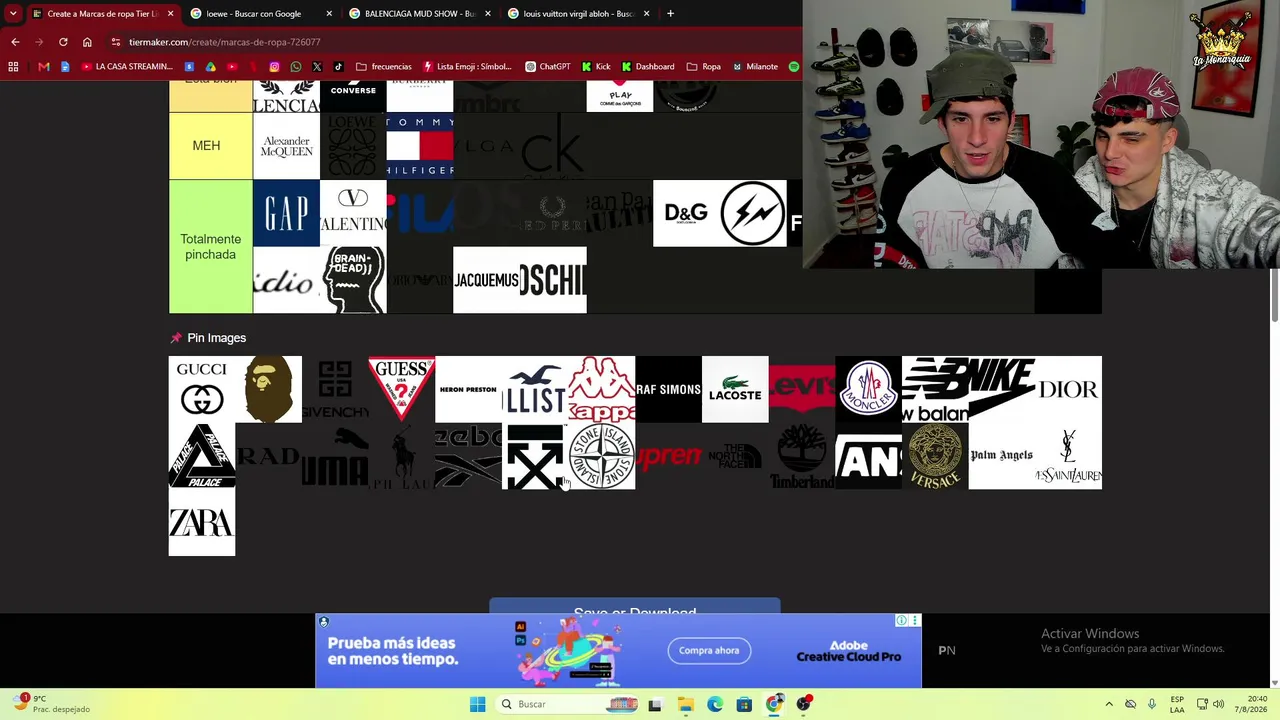This screenshot has height=720, width=1280.
Task: Open File Explorer from the taskbar
Action: pyautogui.click(x=685, y=704)
